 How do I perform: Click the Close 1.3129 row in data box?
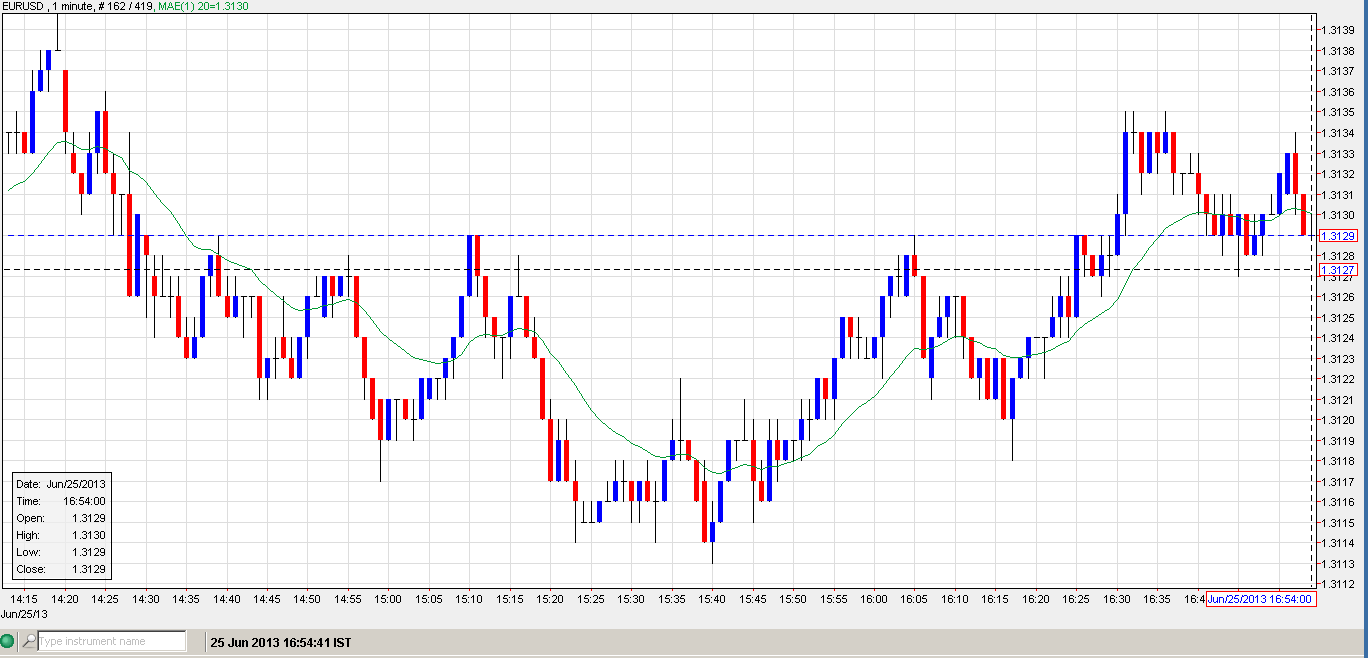click(61, 569)
